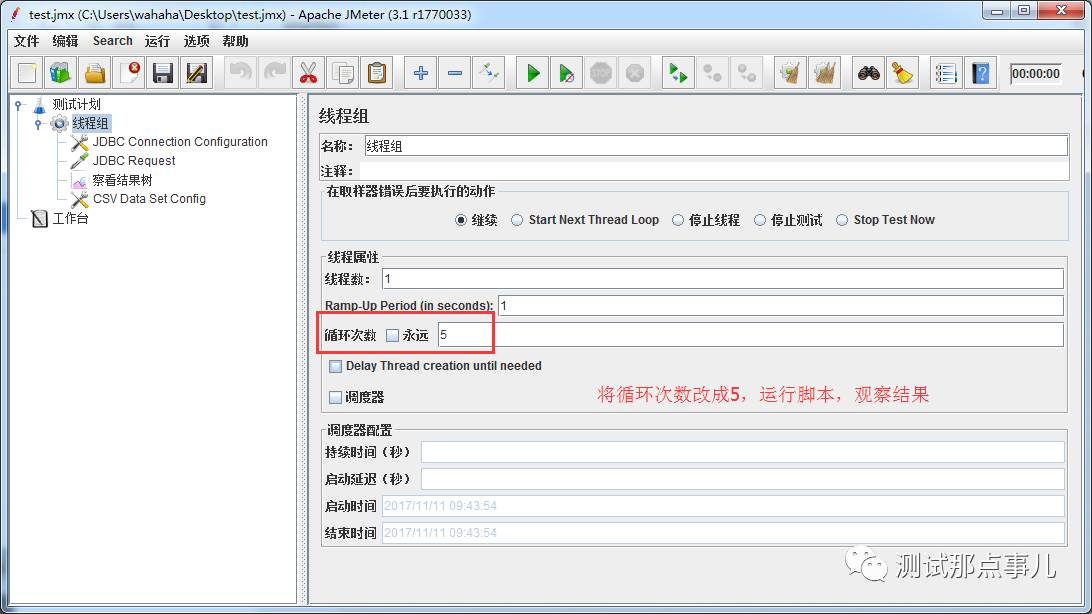Click the New test plan icon
The image size is (1092, 614).
[27, 73]
